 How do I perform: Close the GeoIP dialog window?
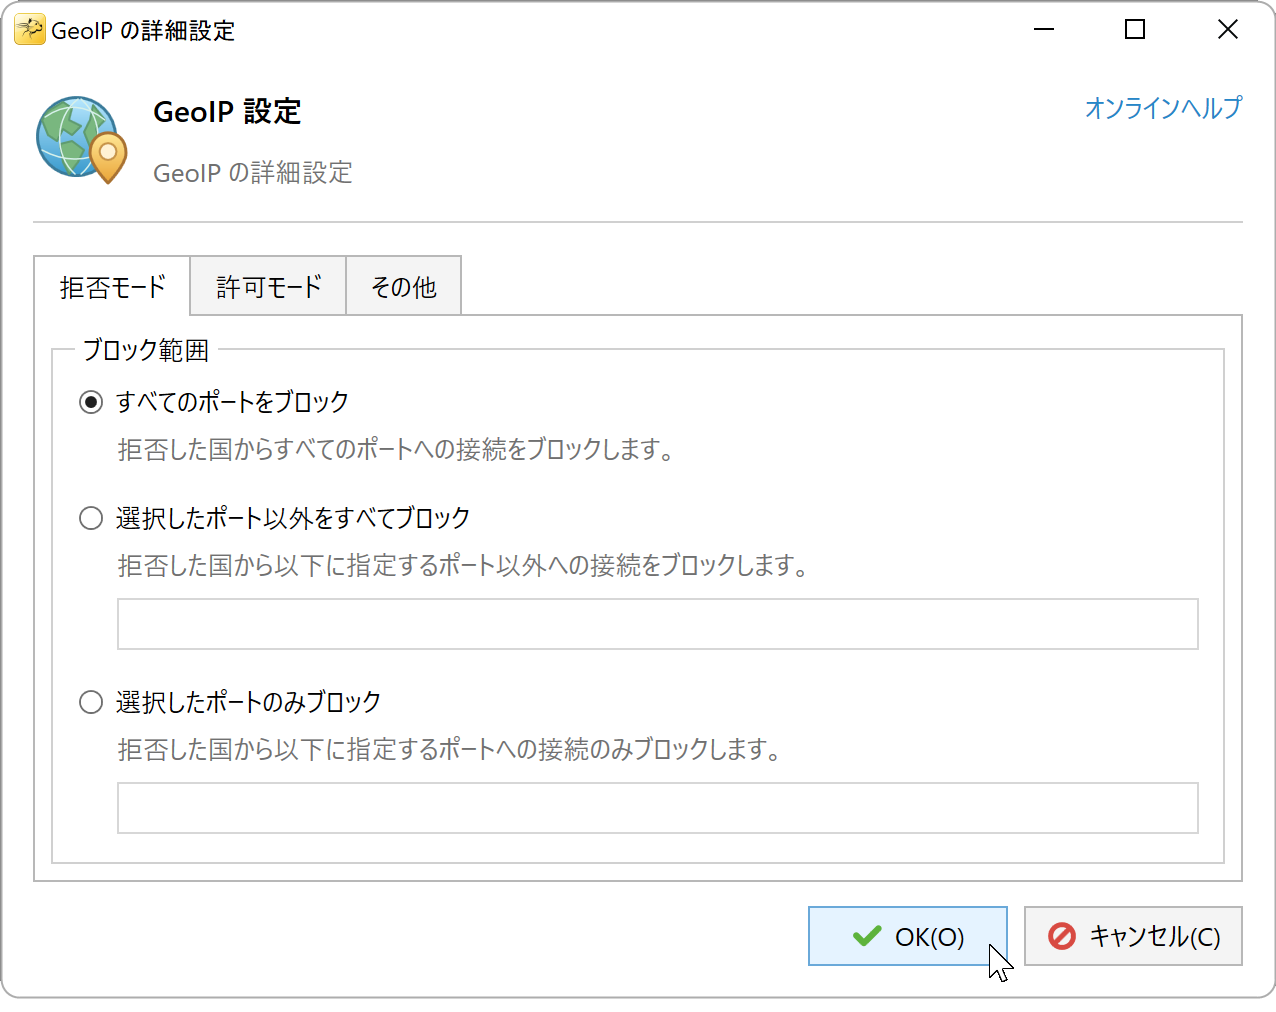pyautogui.click(x=1228, y=30)
